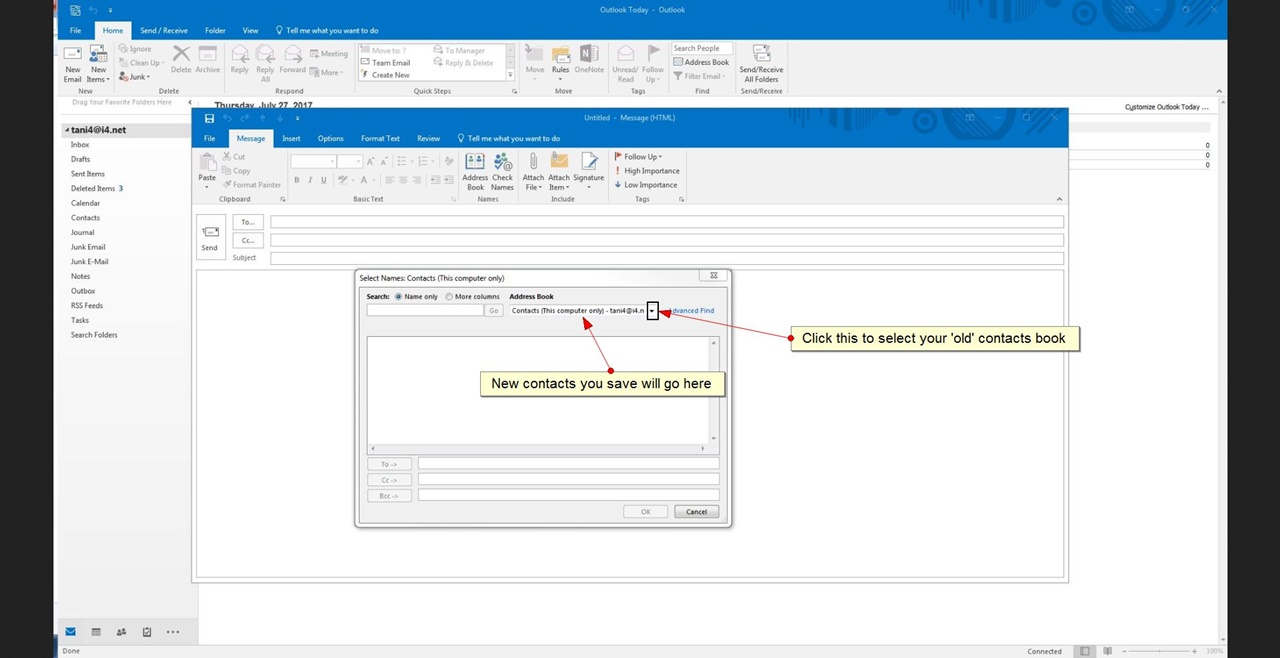Click the Subject field in the message window

666,258
